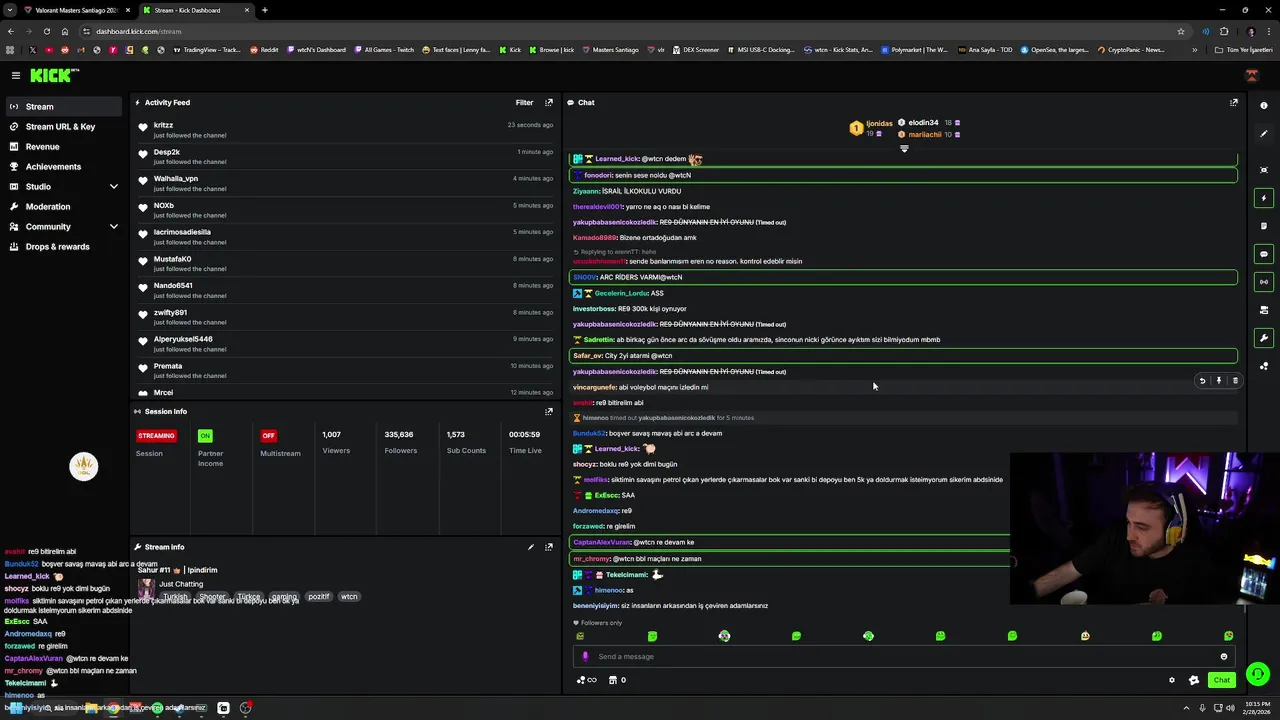
Task: Bookmark this page with the star icon
Action: coord(1181,31)
